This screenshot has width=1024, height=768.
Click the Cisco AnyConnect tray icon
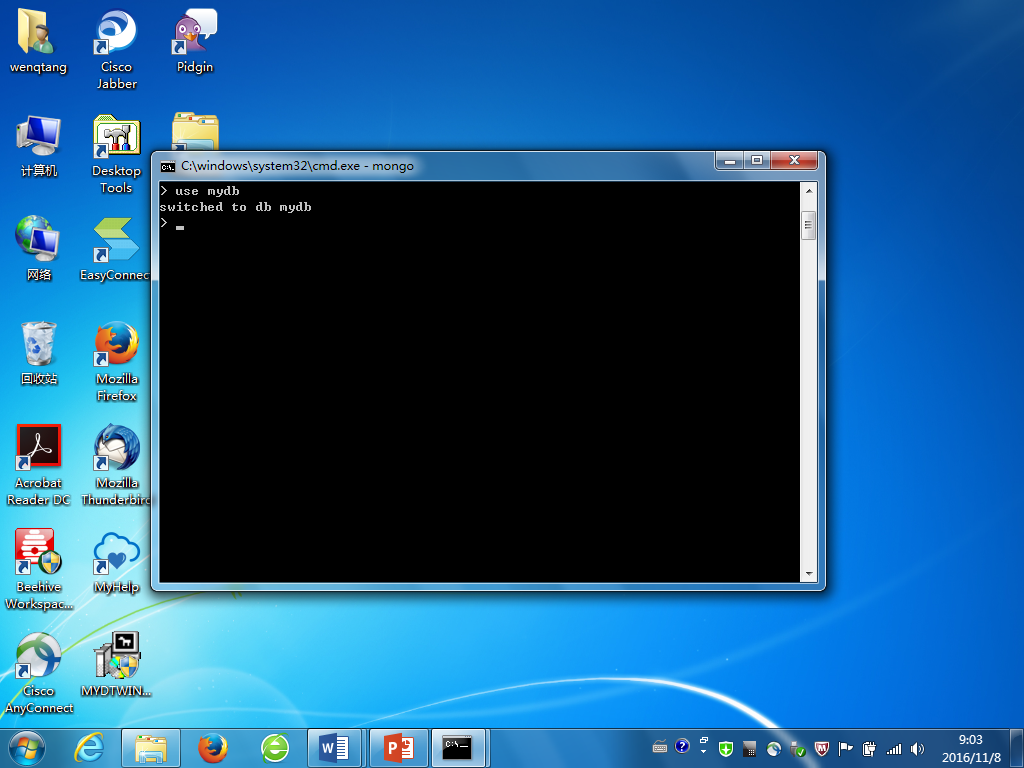(774, 749)
